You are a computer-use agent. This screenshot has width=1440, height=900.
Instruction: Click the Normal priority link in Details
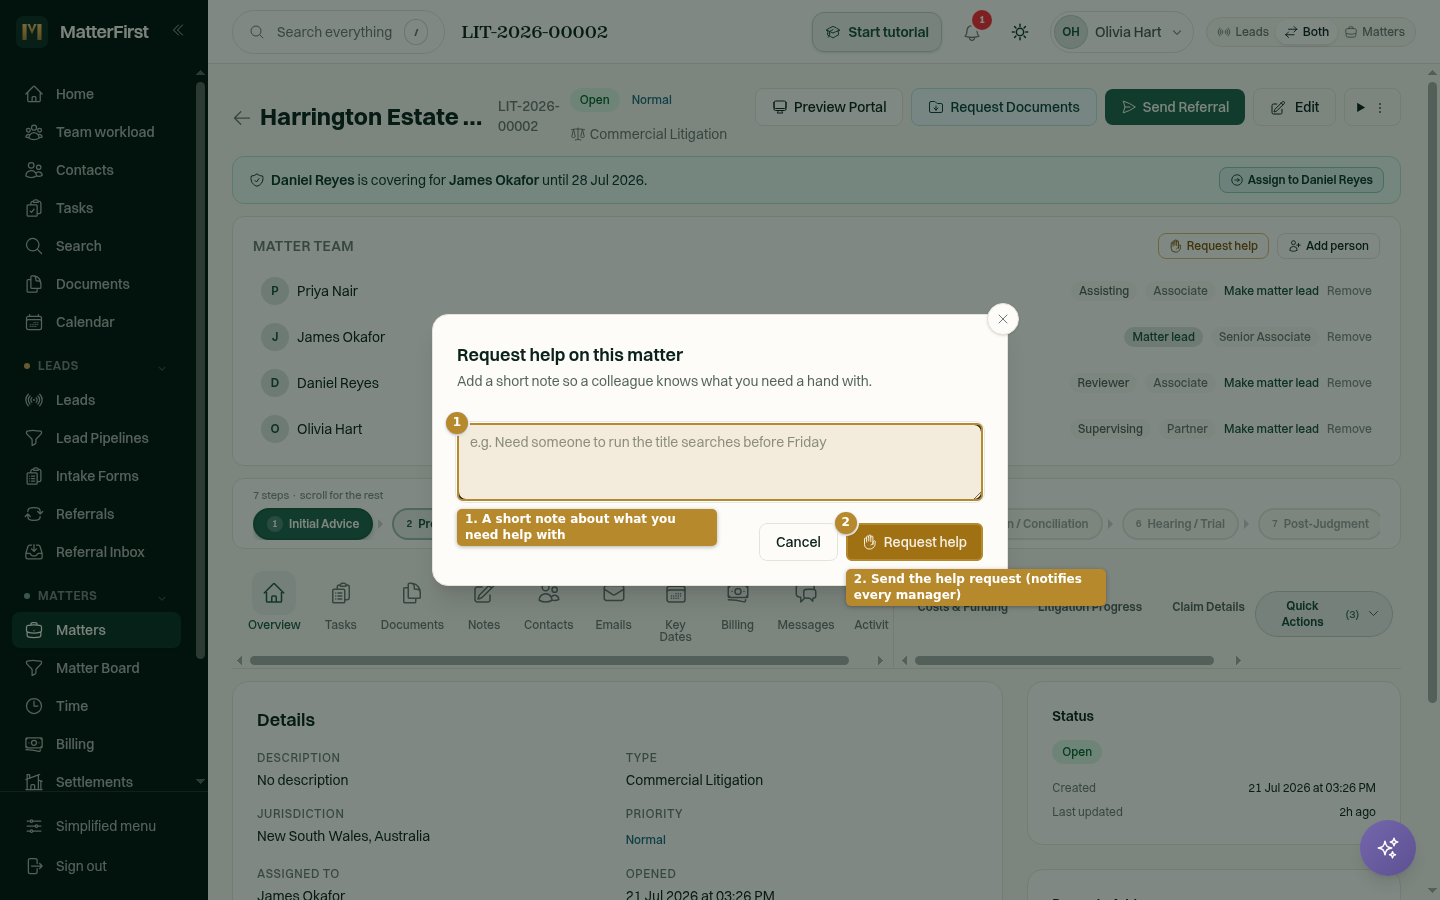[x=645, y=840]
